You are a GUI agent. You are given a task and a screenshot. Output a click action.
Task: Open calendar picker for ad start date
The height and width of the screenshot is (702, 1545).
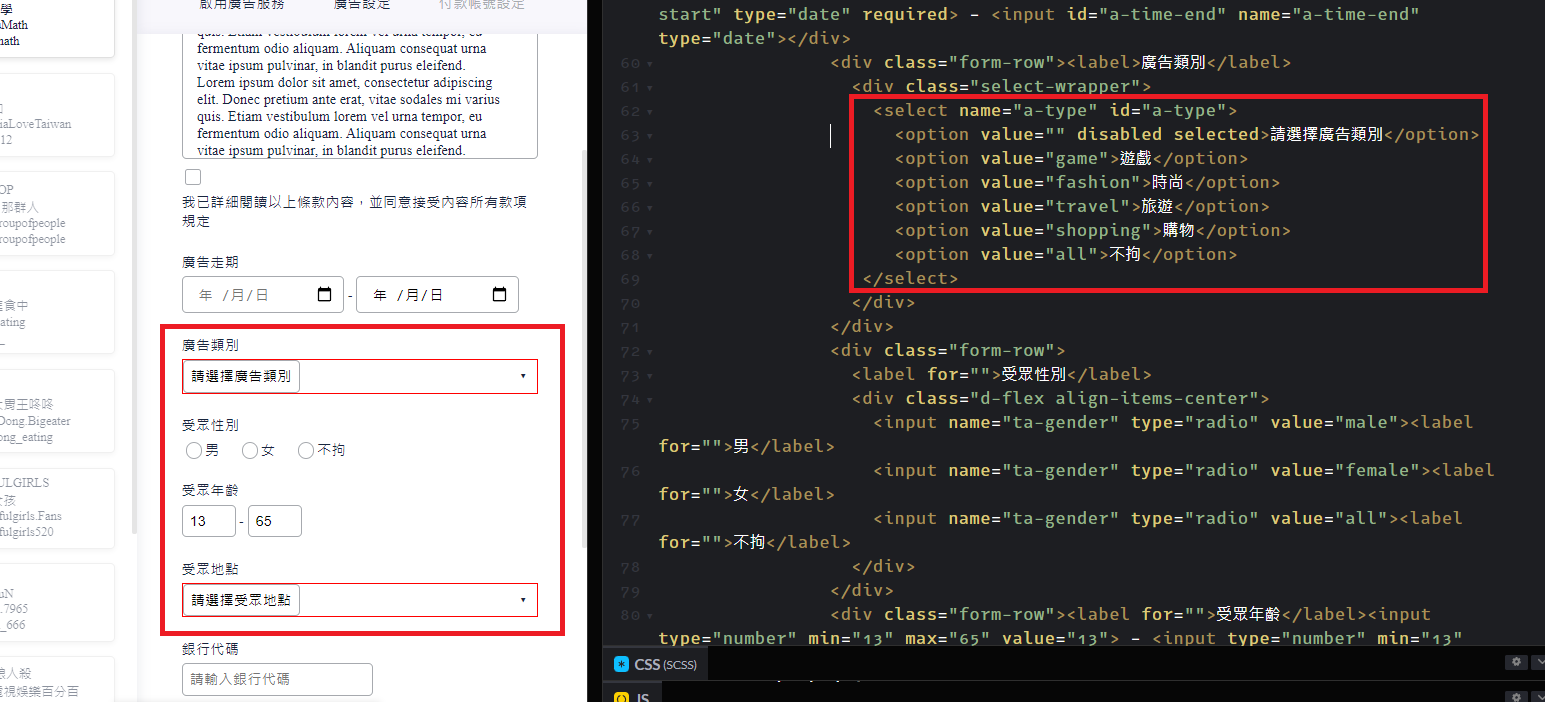coord(324,295)
